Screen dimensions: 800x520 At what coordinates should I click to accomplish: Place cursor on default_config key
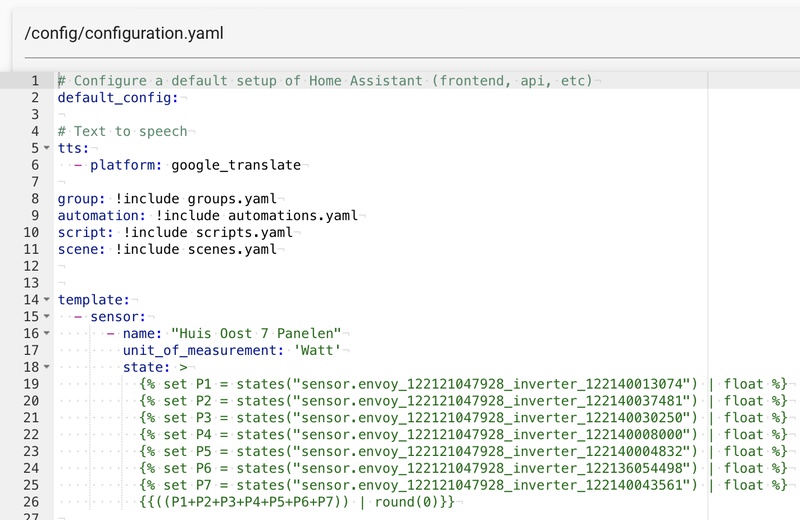click(x=116, y=97)
